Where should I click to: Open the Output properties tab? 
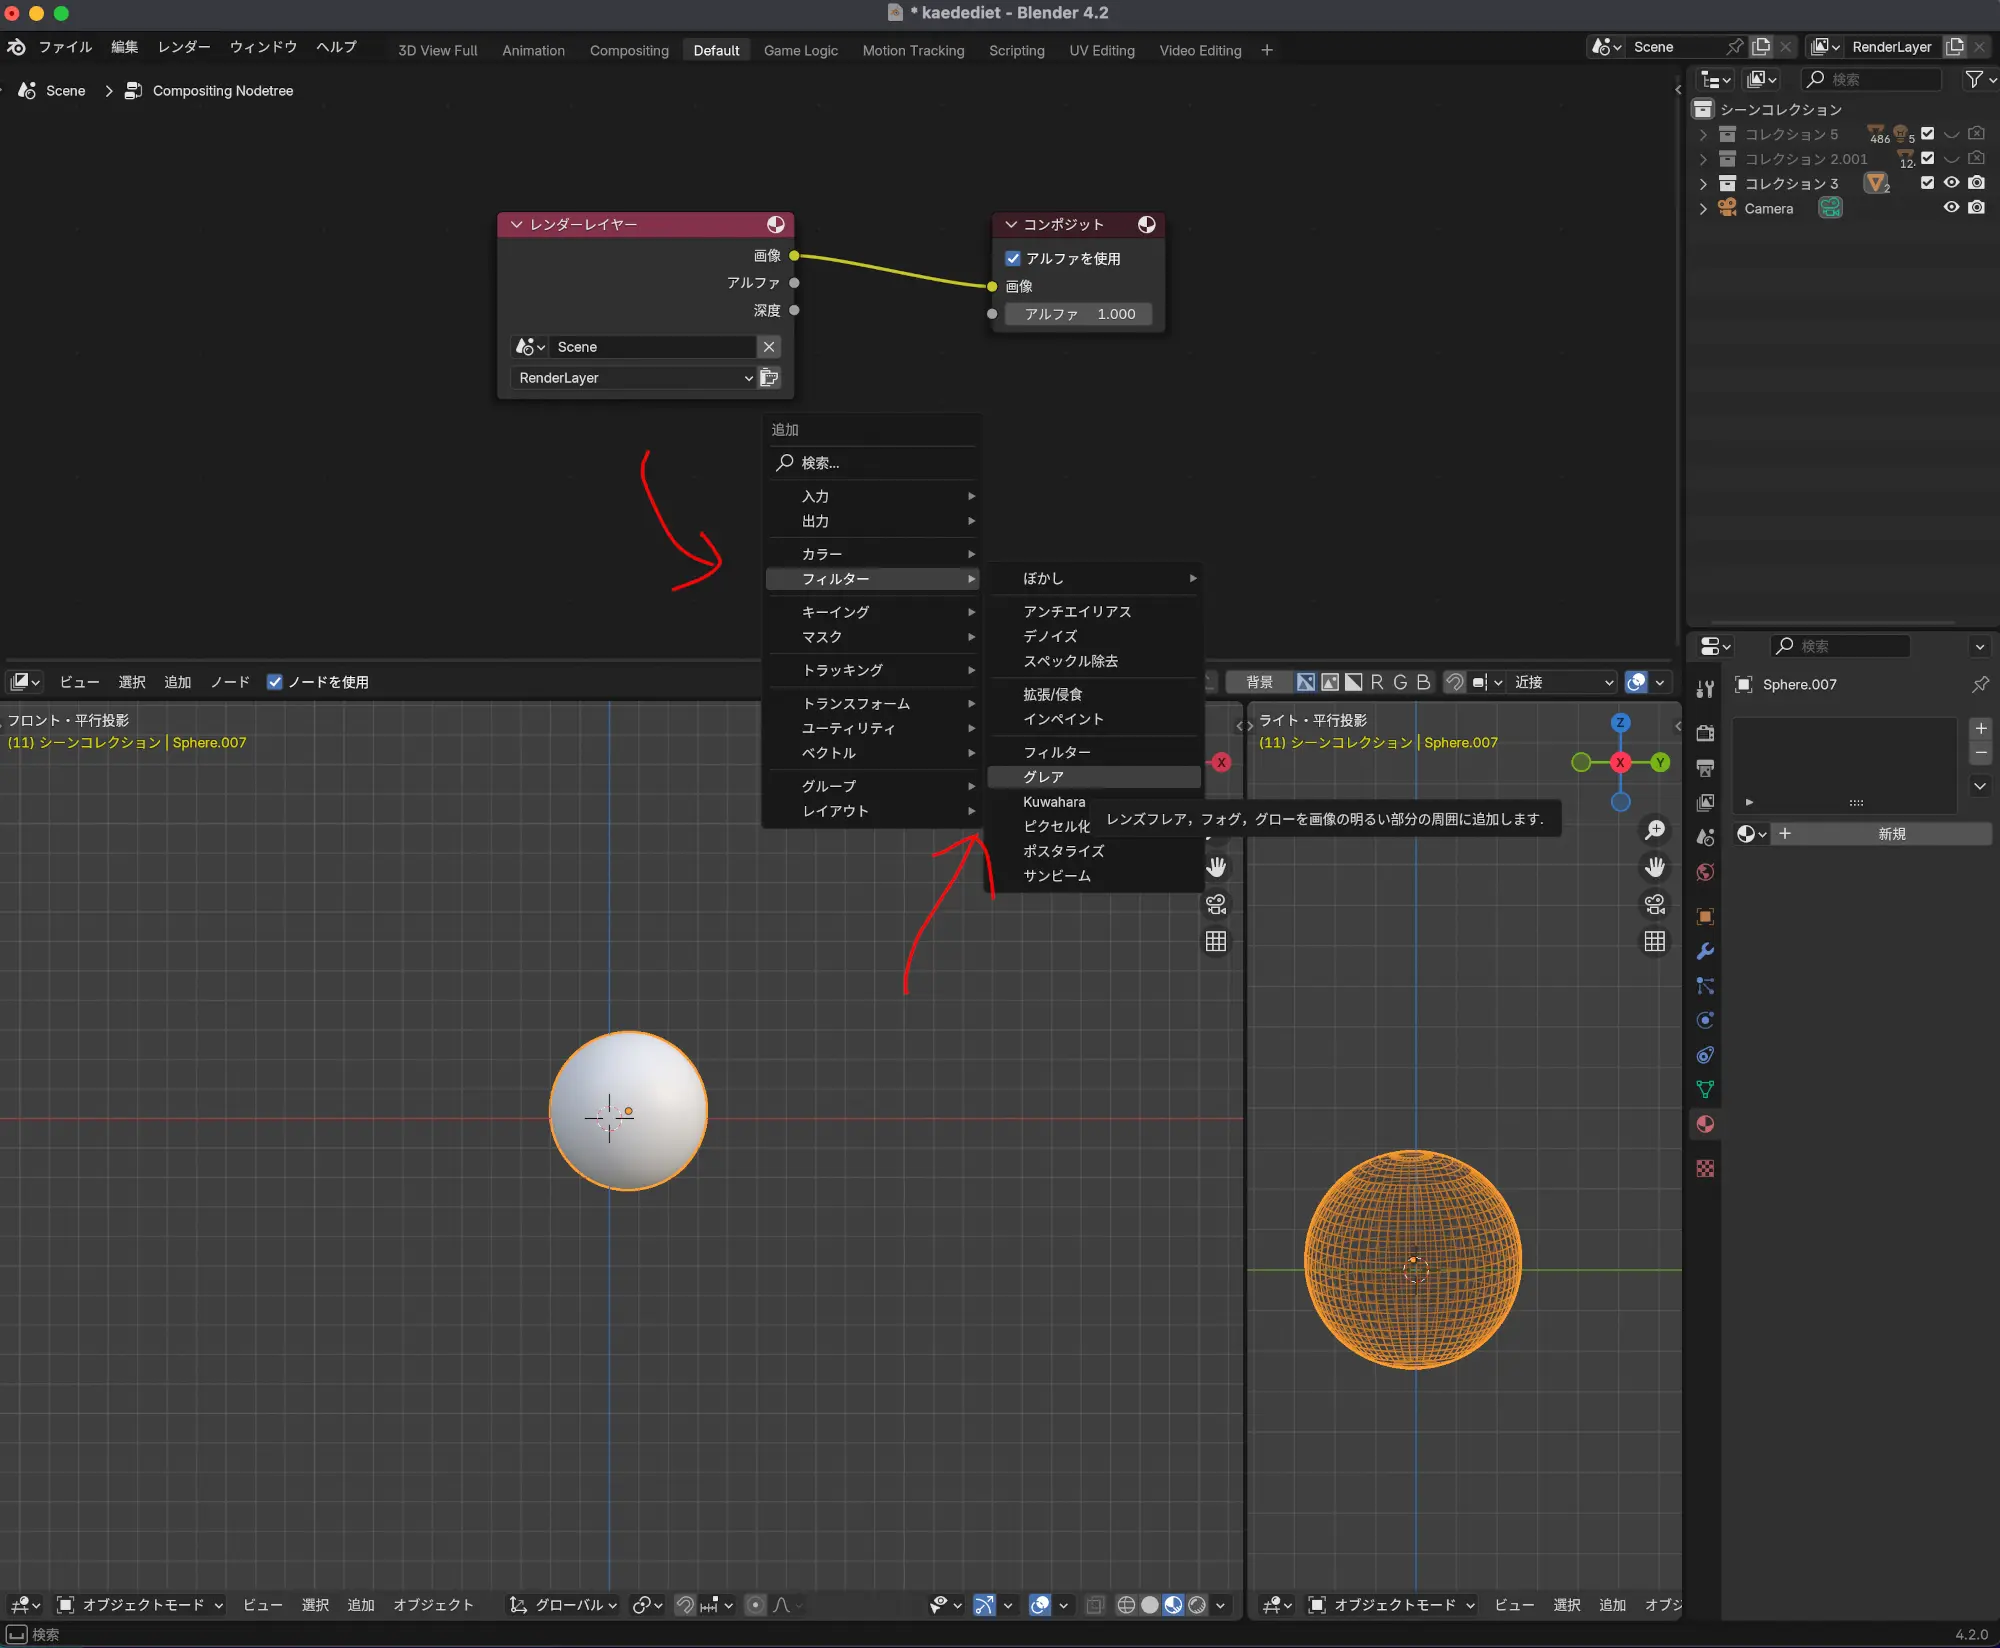[x=1705, y=768]
